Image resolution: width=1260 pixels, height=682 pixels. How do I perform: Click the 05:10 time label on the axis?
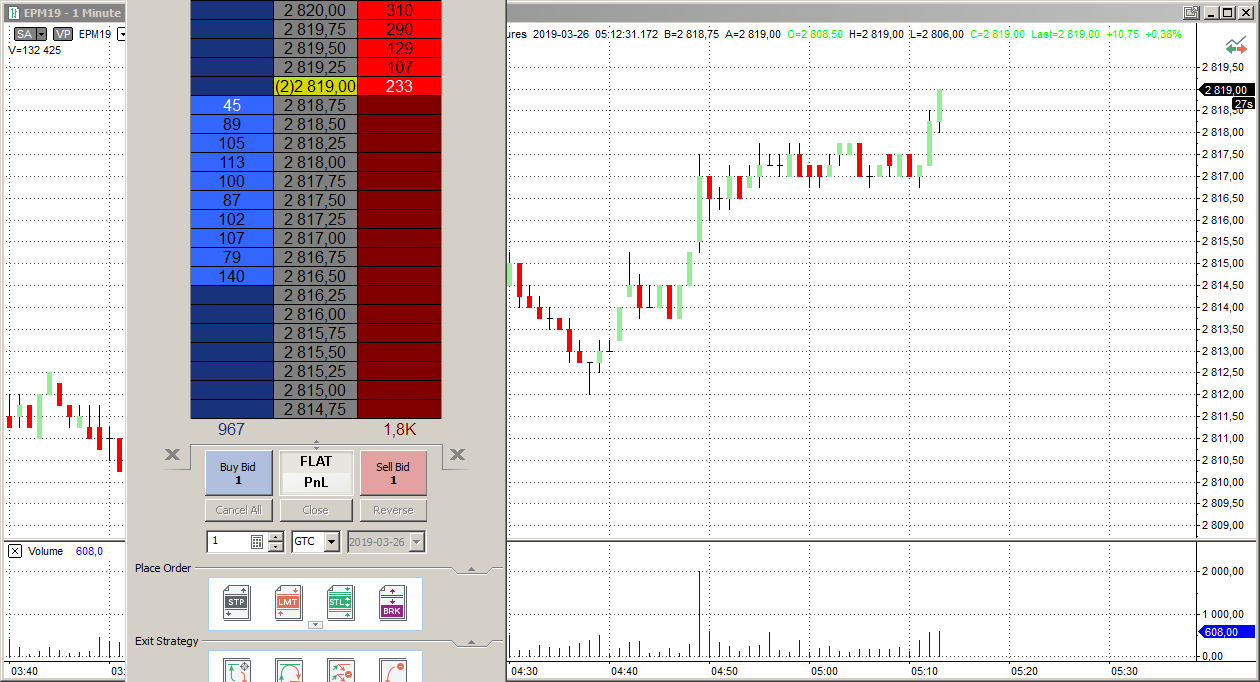coord(925,671)
